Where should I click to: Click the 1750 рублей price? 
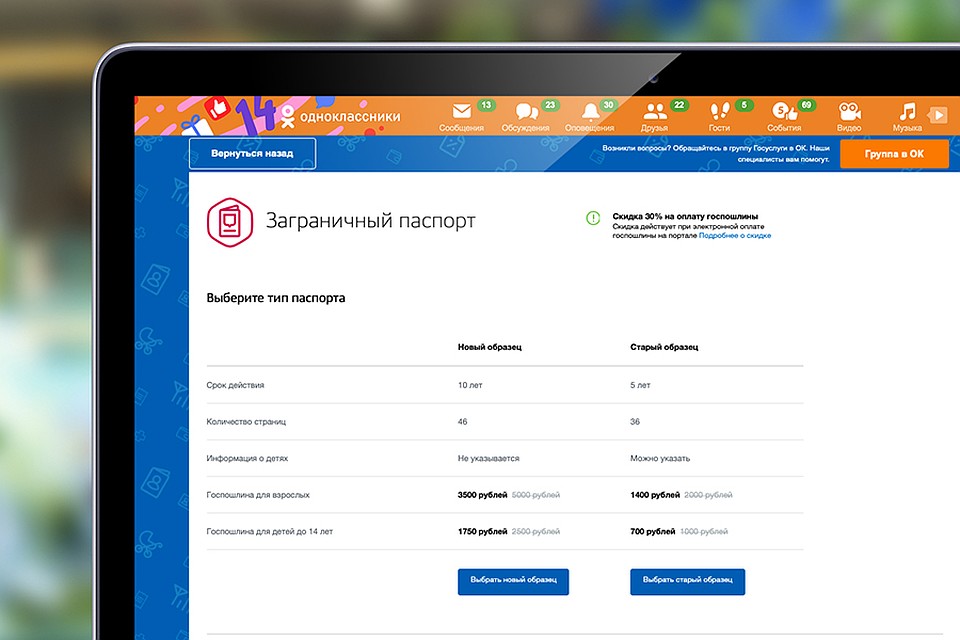[482, 532]
